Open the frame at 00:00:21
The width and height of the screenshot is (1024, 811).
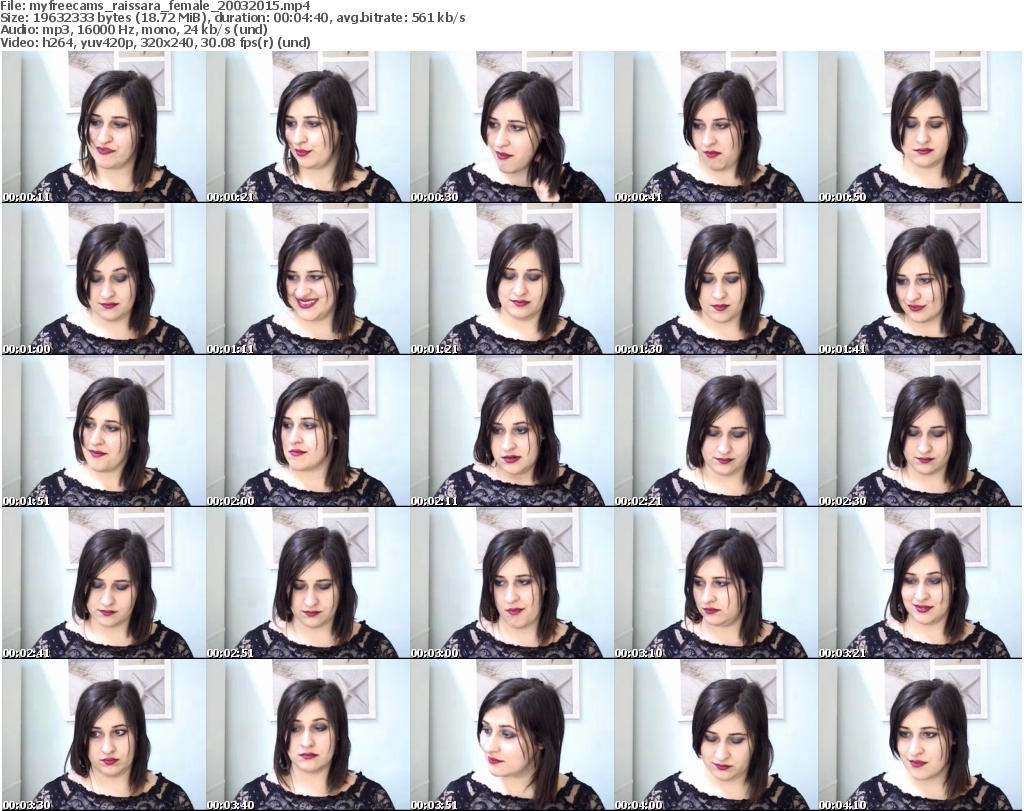(x=308, y=127)
